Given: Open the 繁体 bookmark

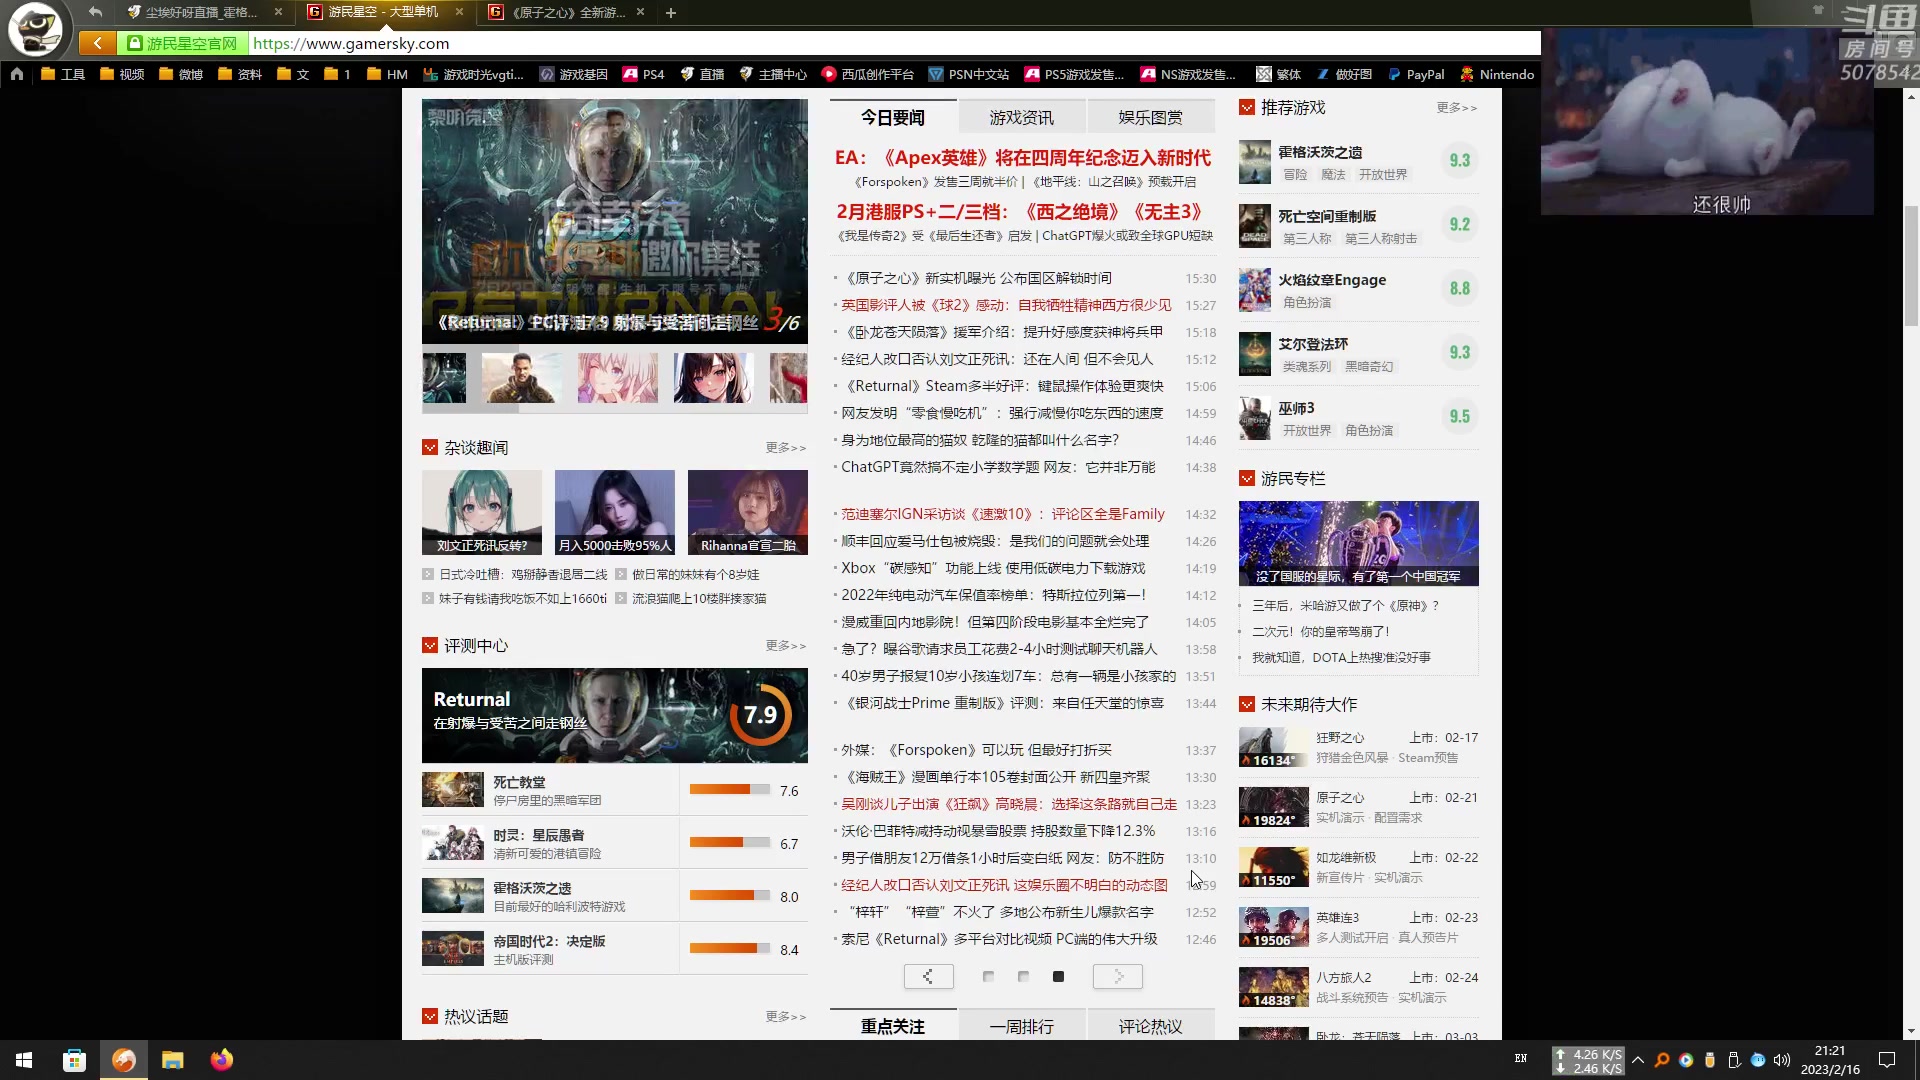Looking at the screenshot, I should [x=1279, y=74].
